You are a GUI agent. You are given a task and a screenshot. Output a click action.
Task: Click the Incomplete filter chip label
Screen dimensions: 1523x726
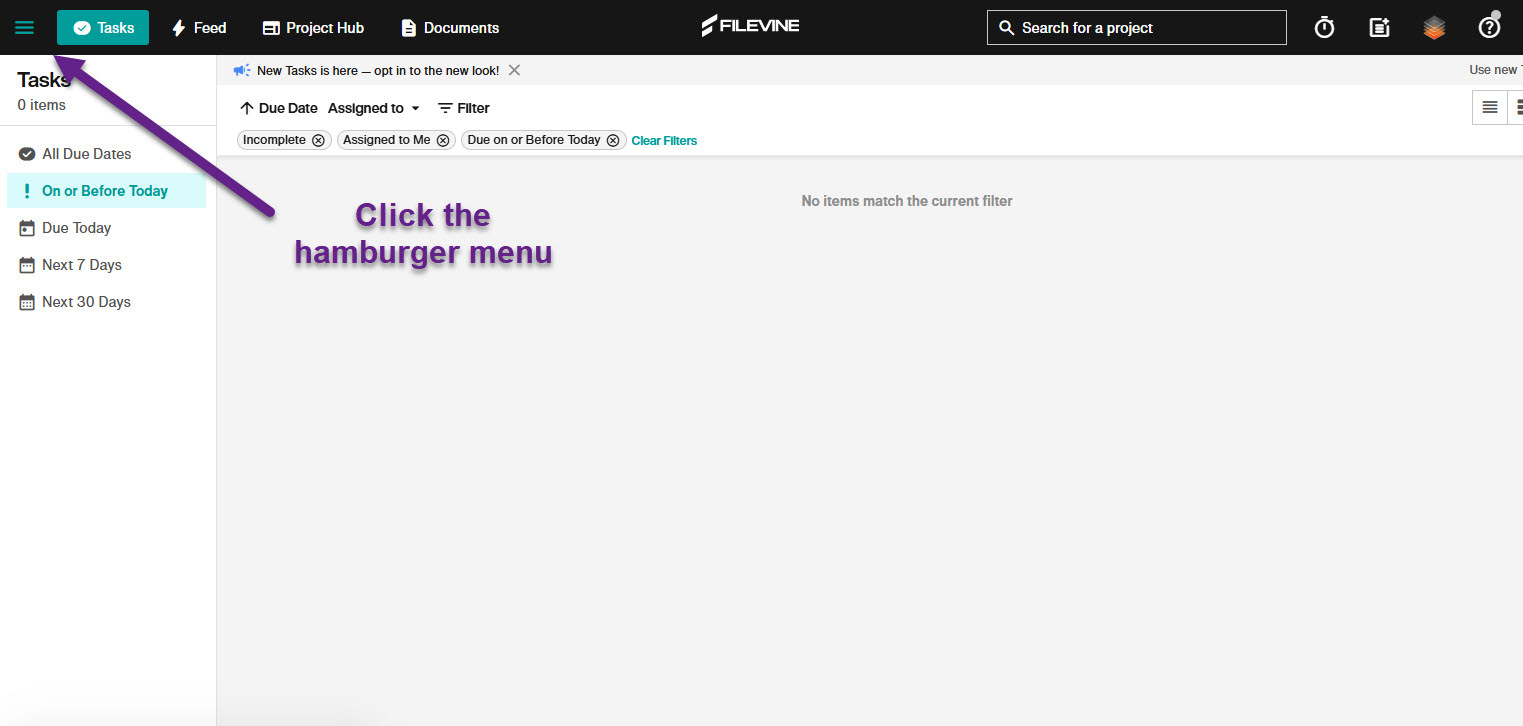[x=274, y=140]
